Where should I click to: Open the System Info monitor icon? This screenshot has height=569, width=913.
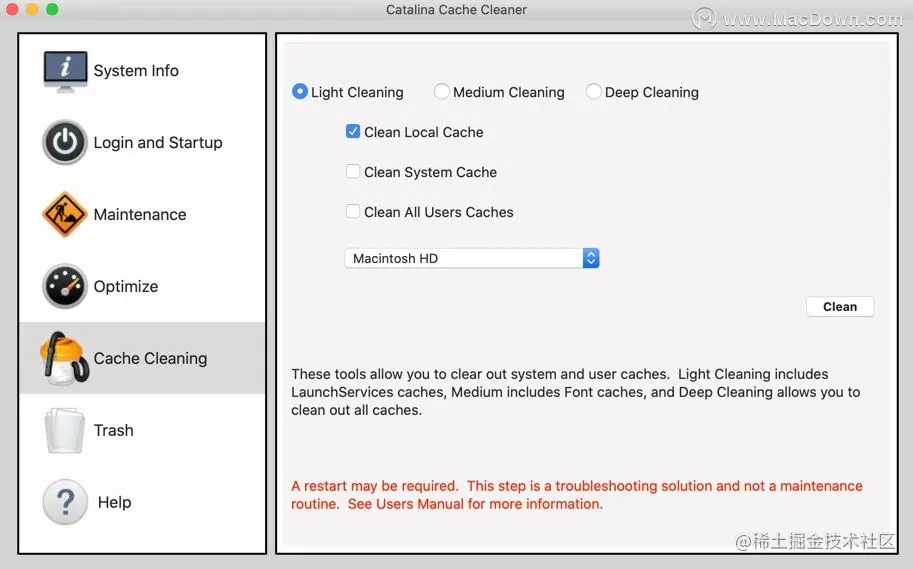pyautogui.click(x=65, y=71)
